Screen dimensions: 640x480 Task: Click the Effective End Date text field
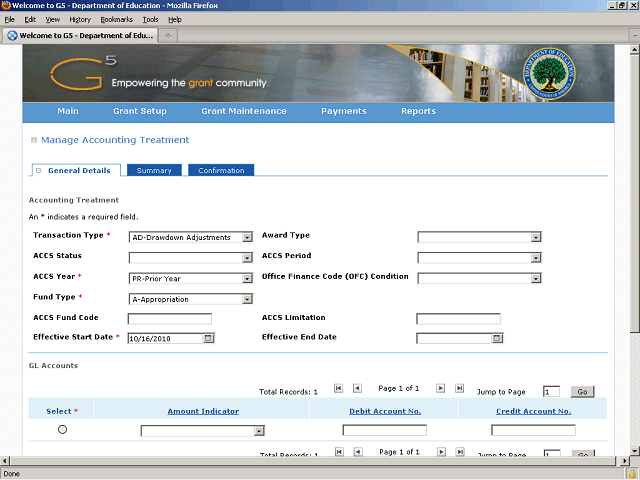pyautogui.click(x=454, y=338)
